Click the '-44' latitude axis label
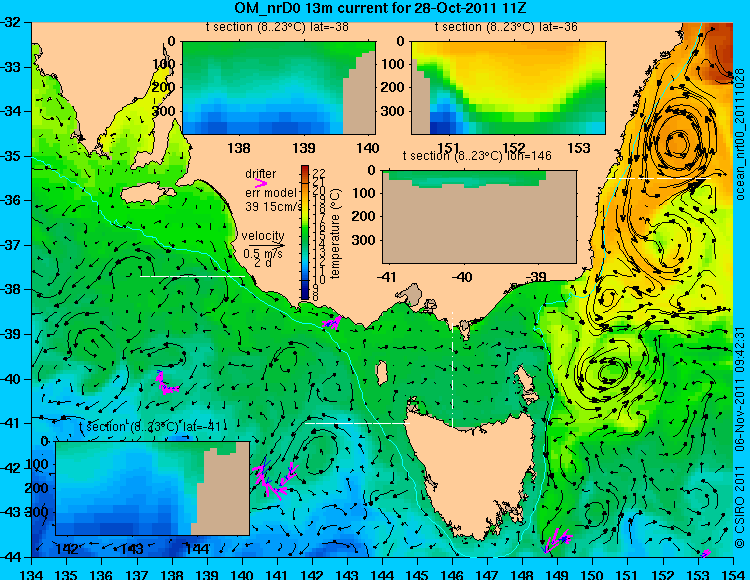The width and height of the screenshot is (750, 580). (11, 557)
